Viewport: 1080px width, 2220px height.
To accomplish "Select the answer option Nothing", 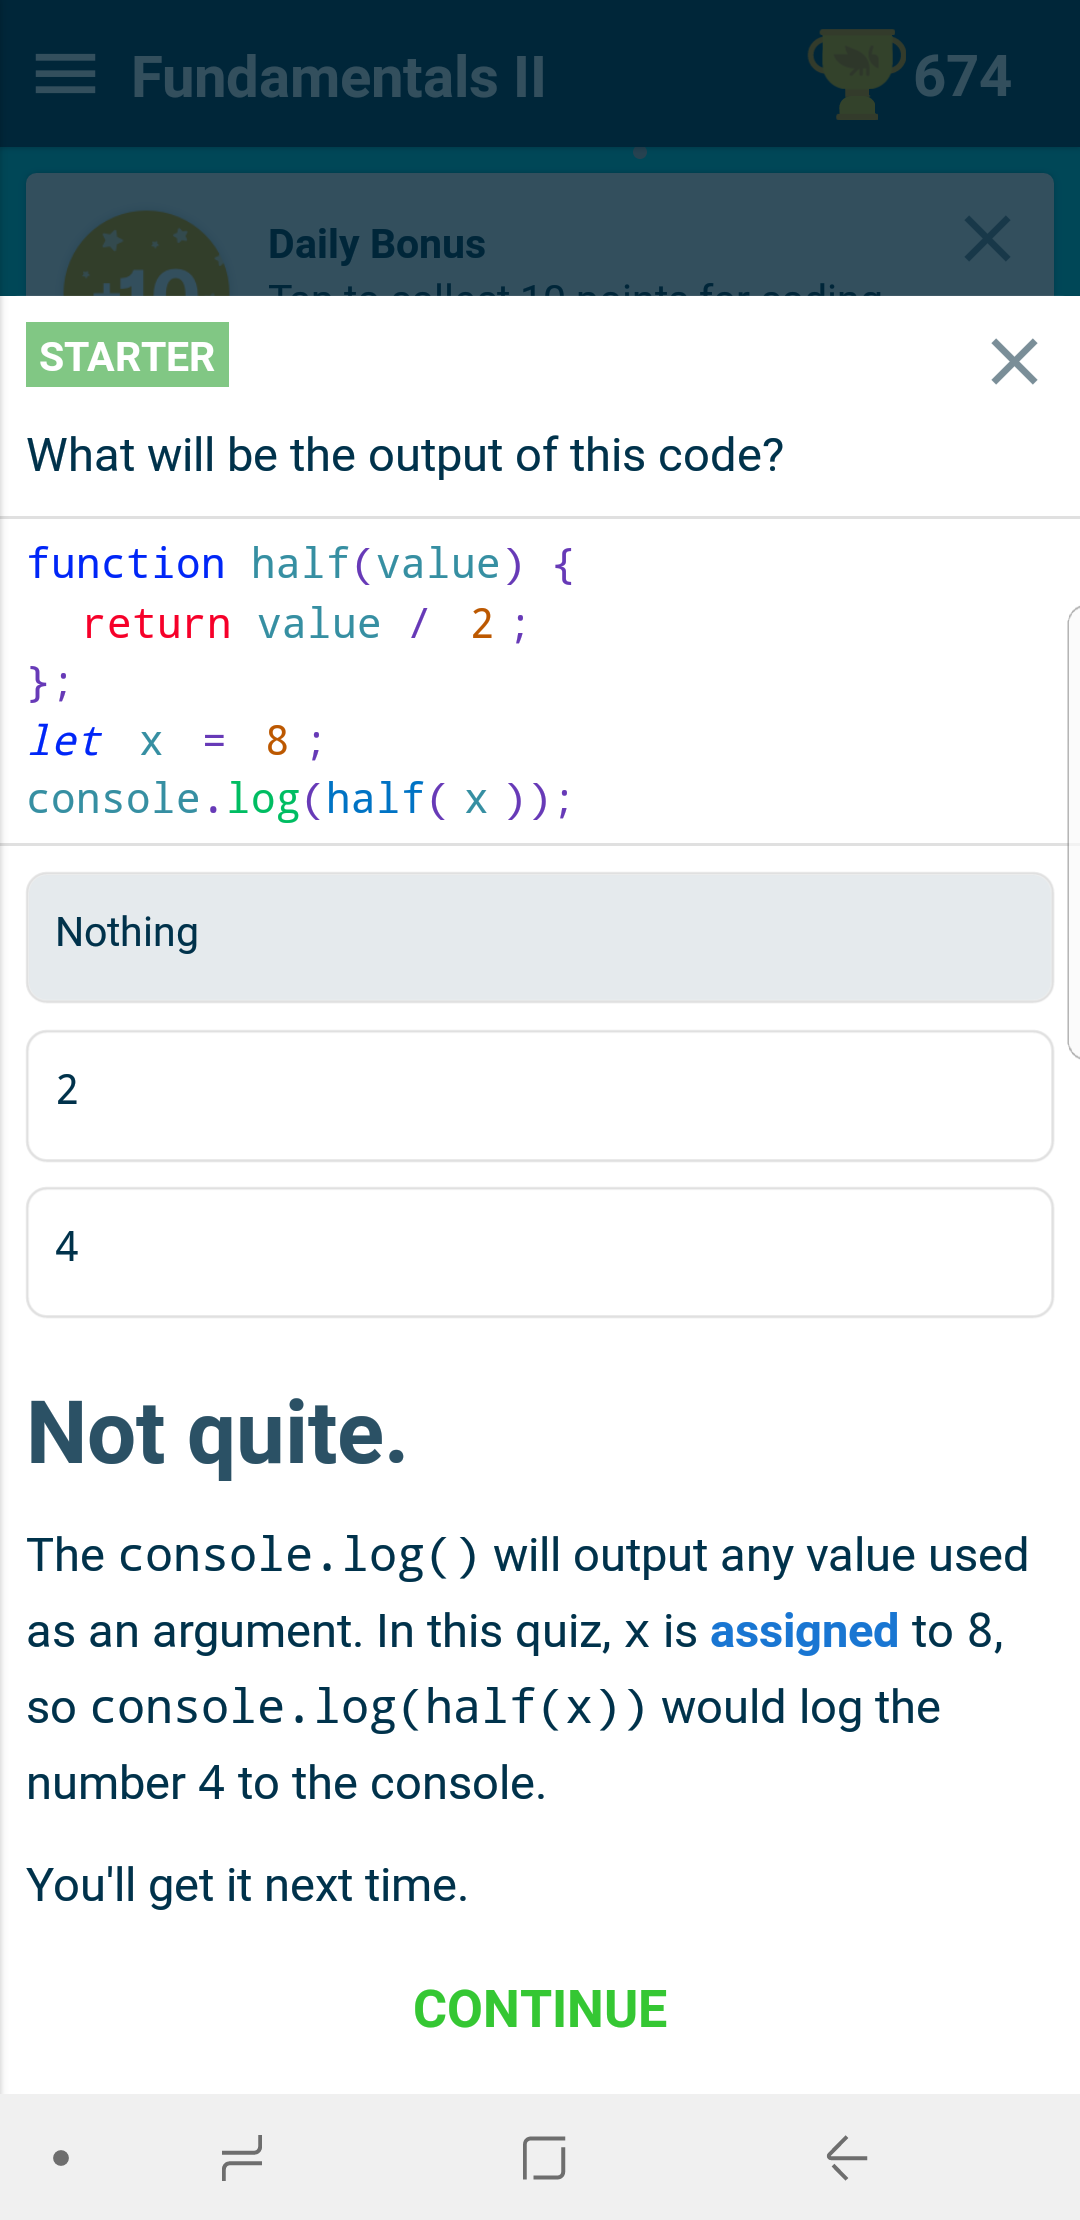I will pos(540,937).
